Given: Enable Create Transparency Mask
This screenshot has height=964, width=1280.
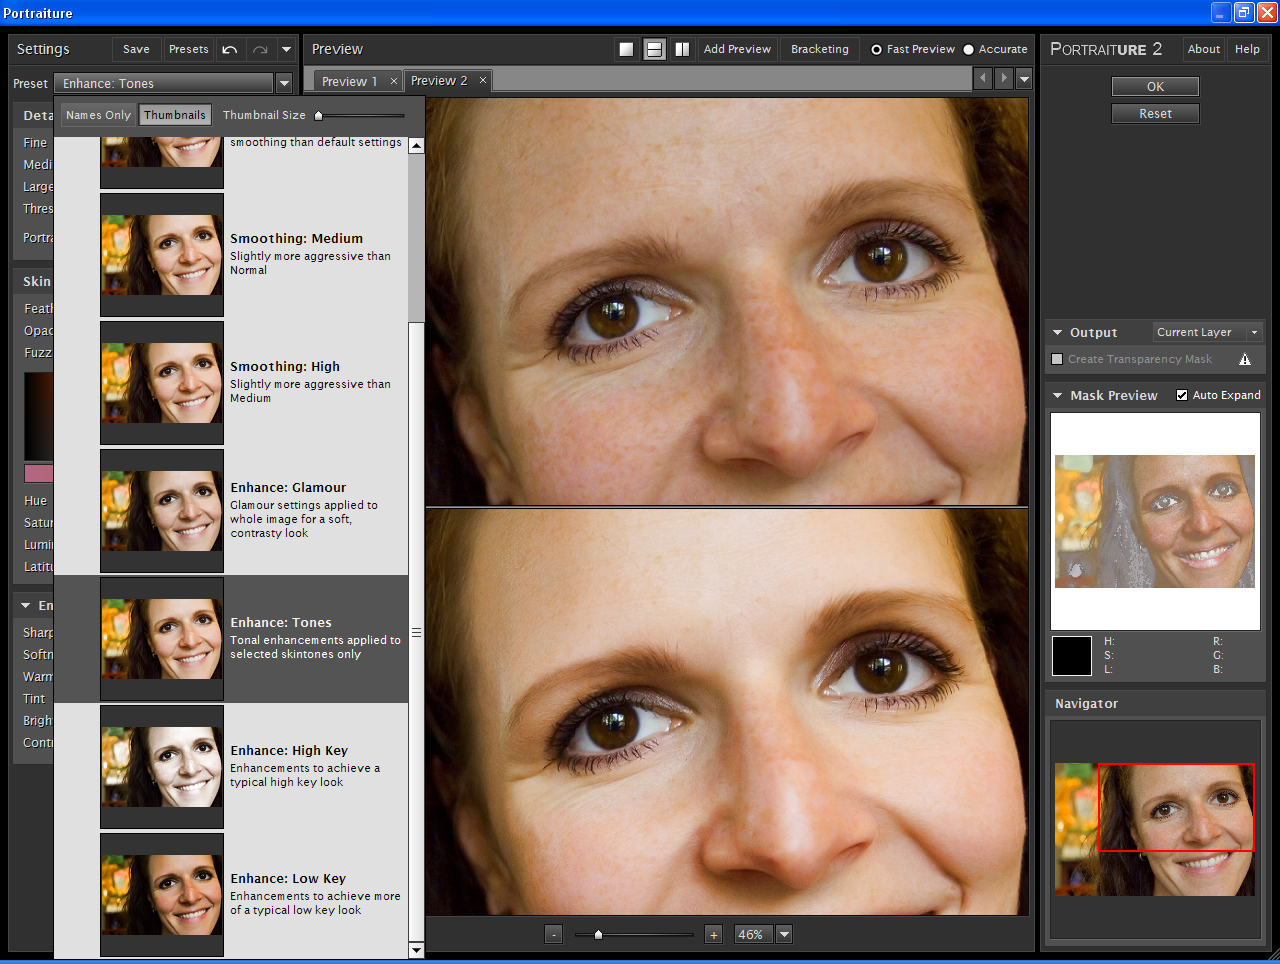Looking at the screenshot, I should click(1057, 359).
